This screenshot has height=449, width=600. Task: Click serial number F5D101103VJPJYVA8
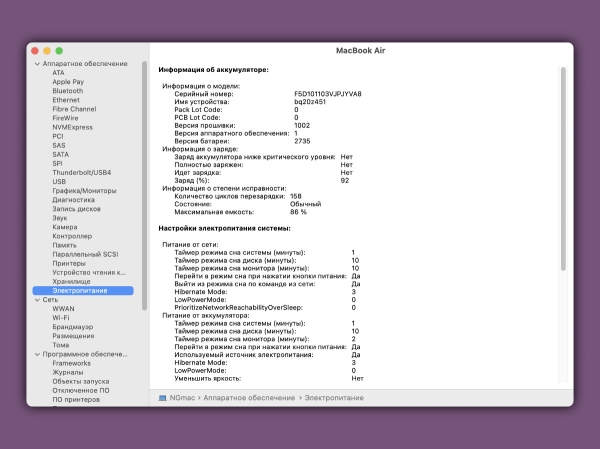point(328,94)
